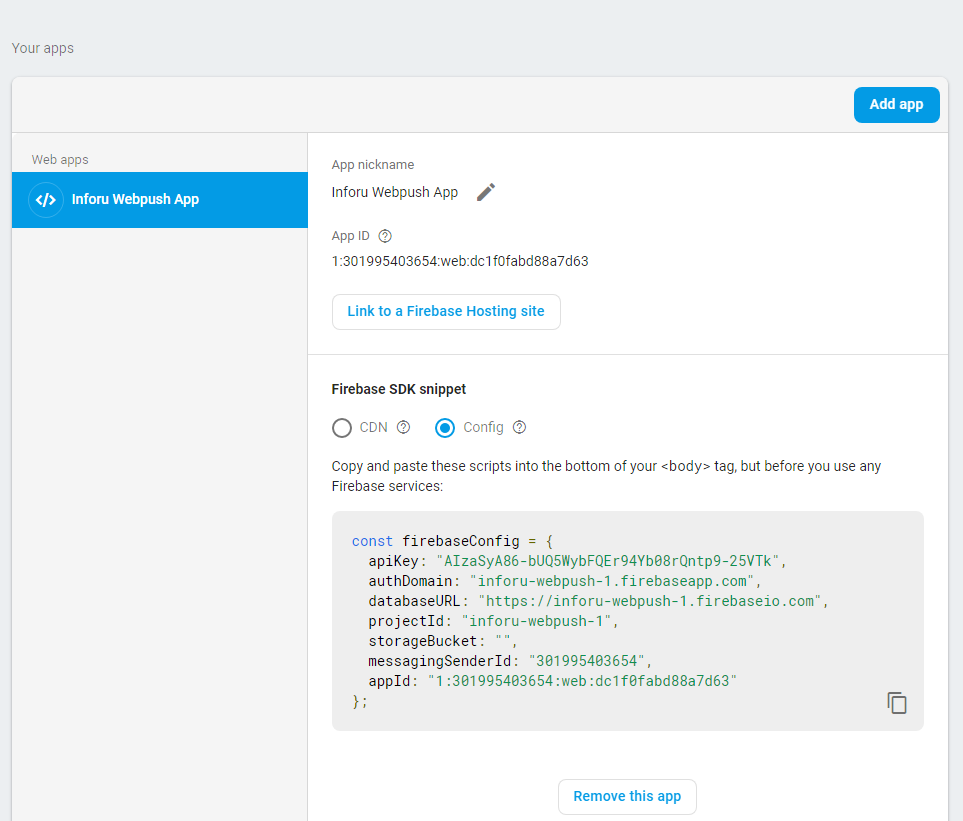Click the Your apps heading
The image size is (963, 821).
tap(42, 48)
